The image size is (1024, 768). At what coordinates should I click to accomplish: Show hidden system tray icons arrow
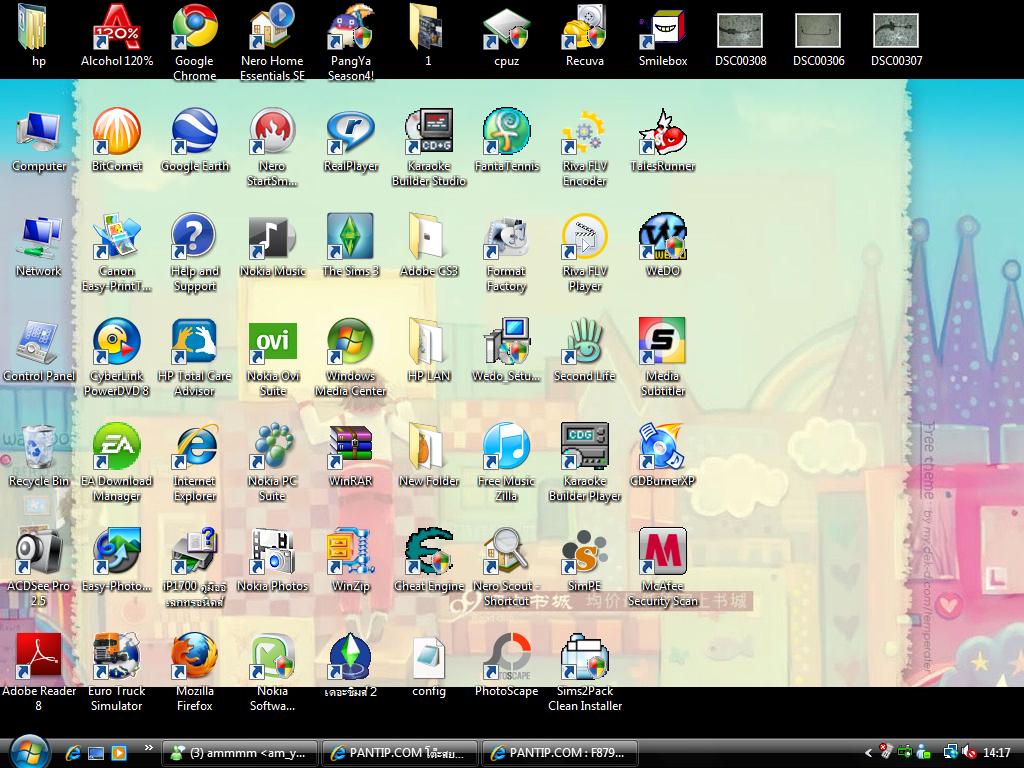pyautogui.click(x=868, y=753)
